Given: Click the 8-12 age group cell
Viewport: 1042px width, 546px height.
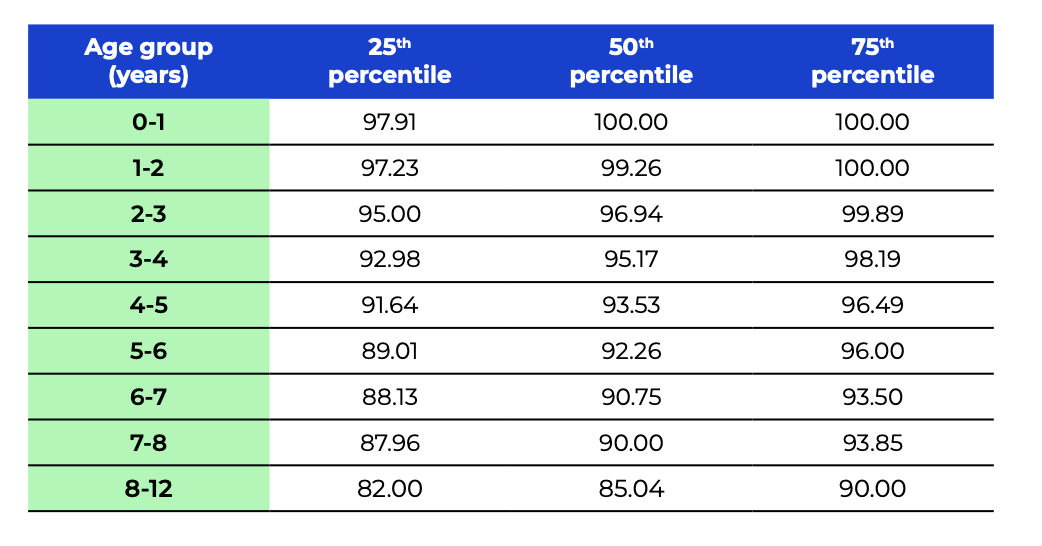Looking at the screenshot, I should [x=148, y=488].
